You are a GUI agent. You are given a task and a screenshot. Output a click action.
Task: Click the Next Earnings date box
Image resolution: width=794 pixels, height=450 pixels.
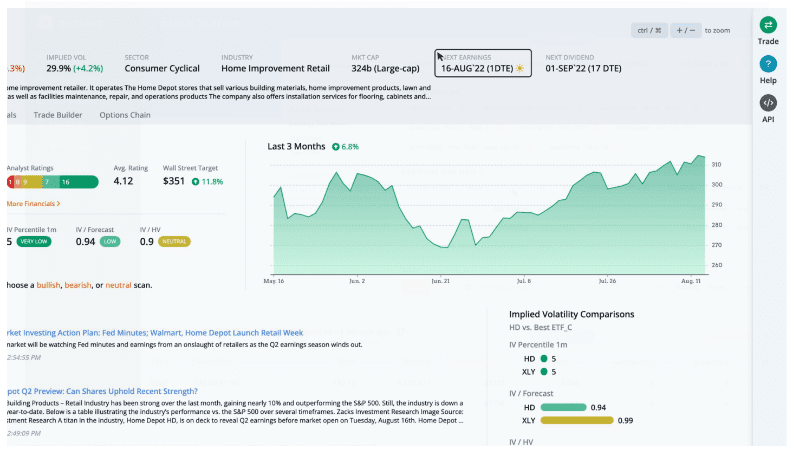(x=483, y=63)
